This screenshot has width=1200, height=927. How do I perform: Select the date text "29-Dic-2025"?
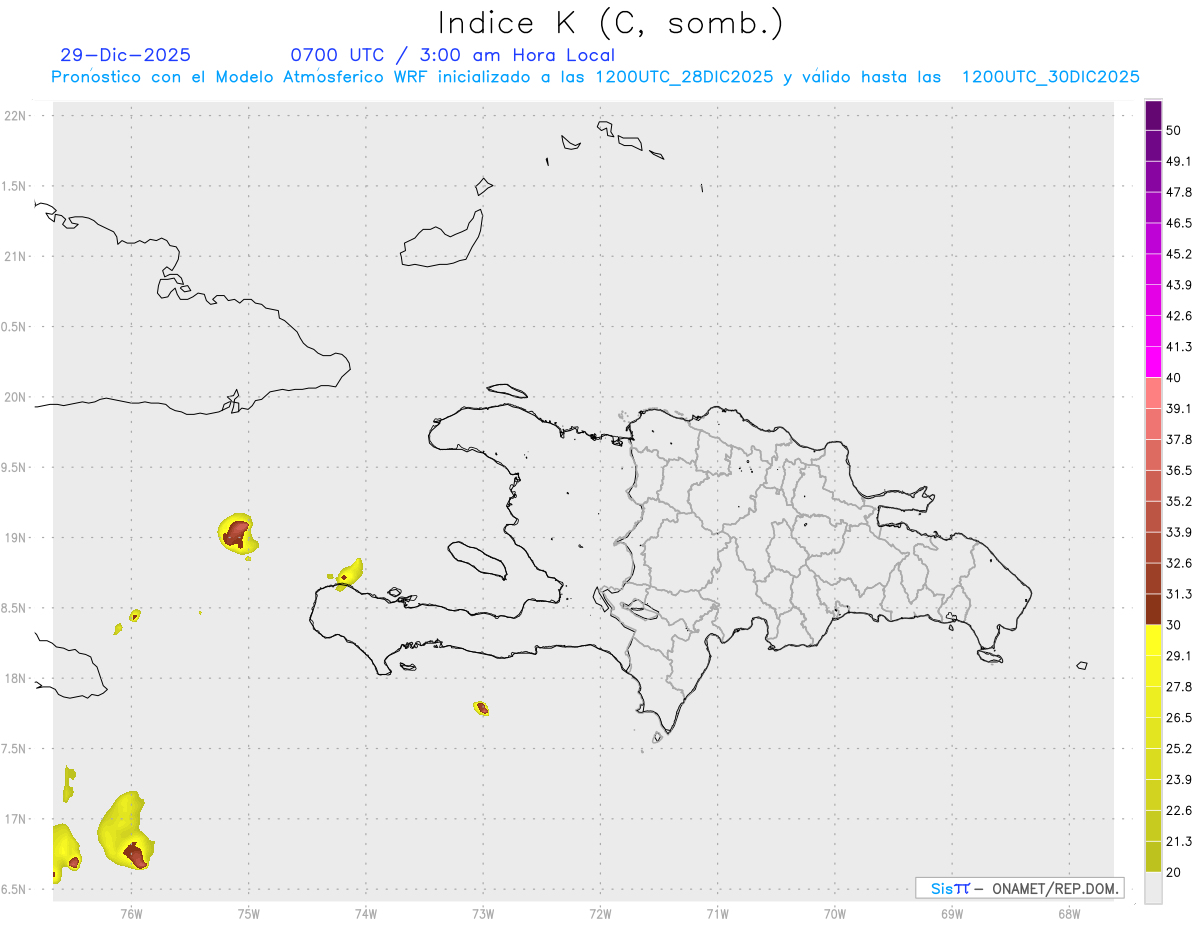[x=126, y=55]
